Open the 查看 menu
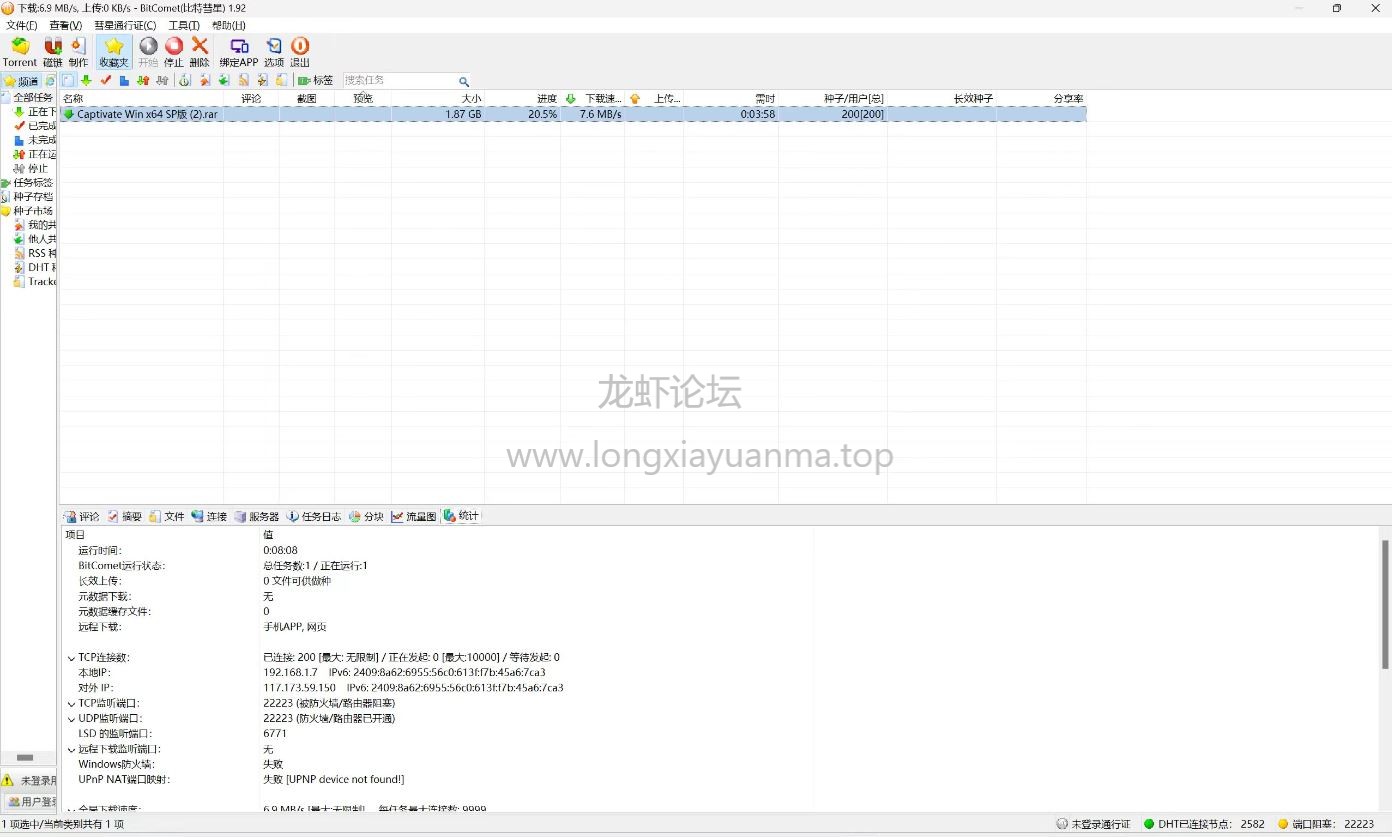The image size is (1392, 837). [x=65, y=25]
